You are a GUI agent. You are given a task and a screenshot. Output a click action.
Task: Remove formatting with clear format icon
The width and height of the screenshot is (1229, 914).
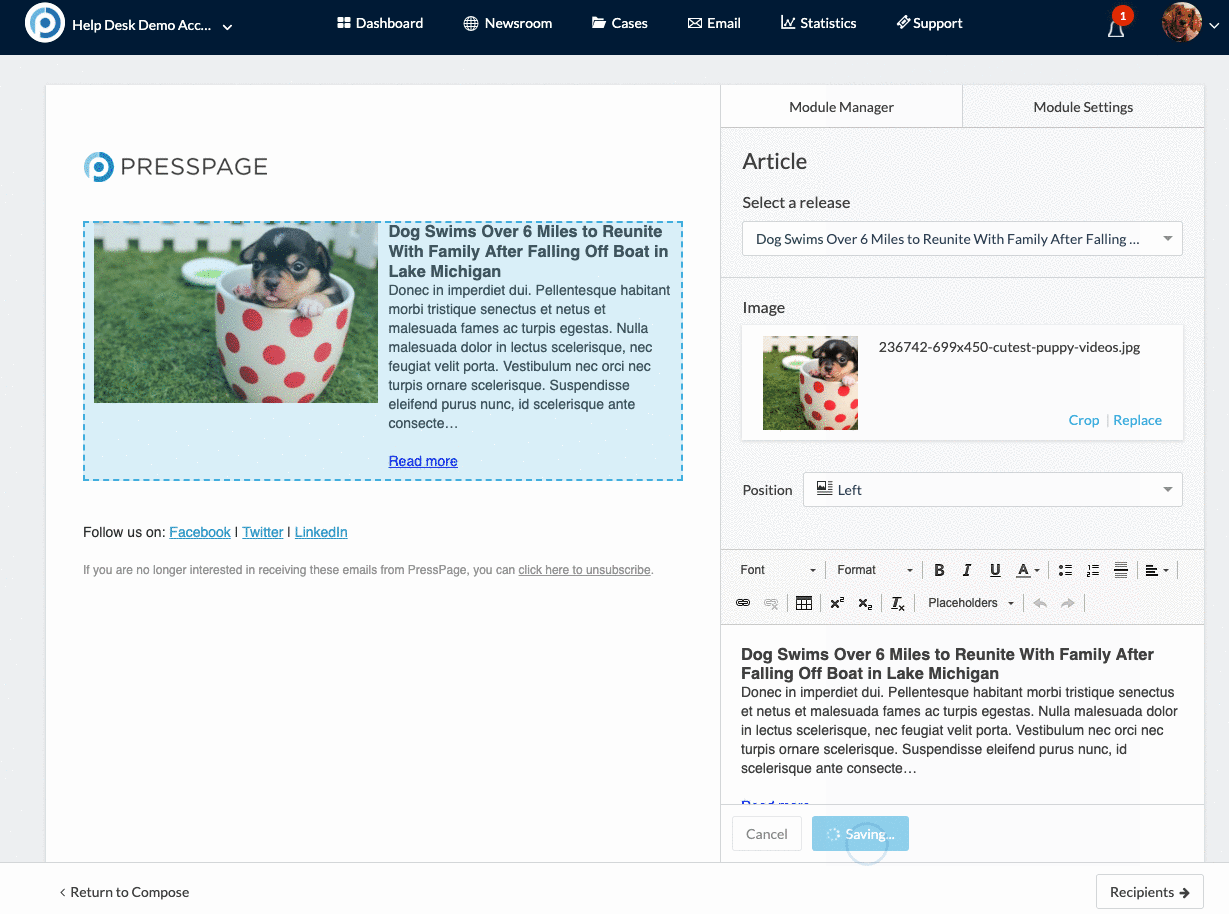(x=898, y=603)
